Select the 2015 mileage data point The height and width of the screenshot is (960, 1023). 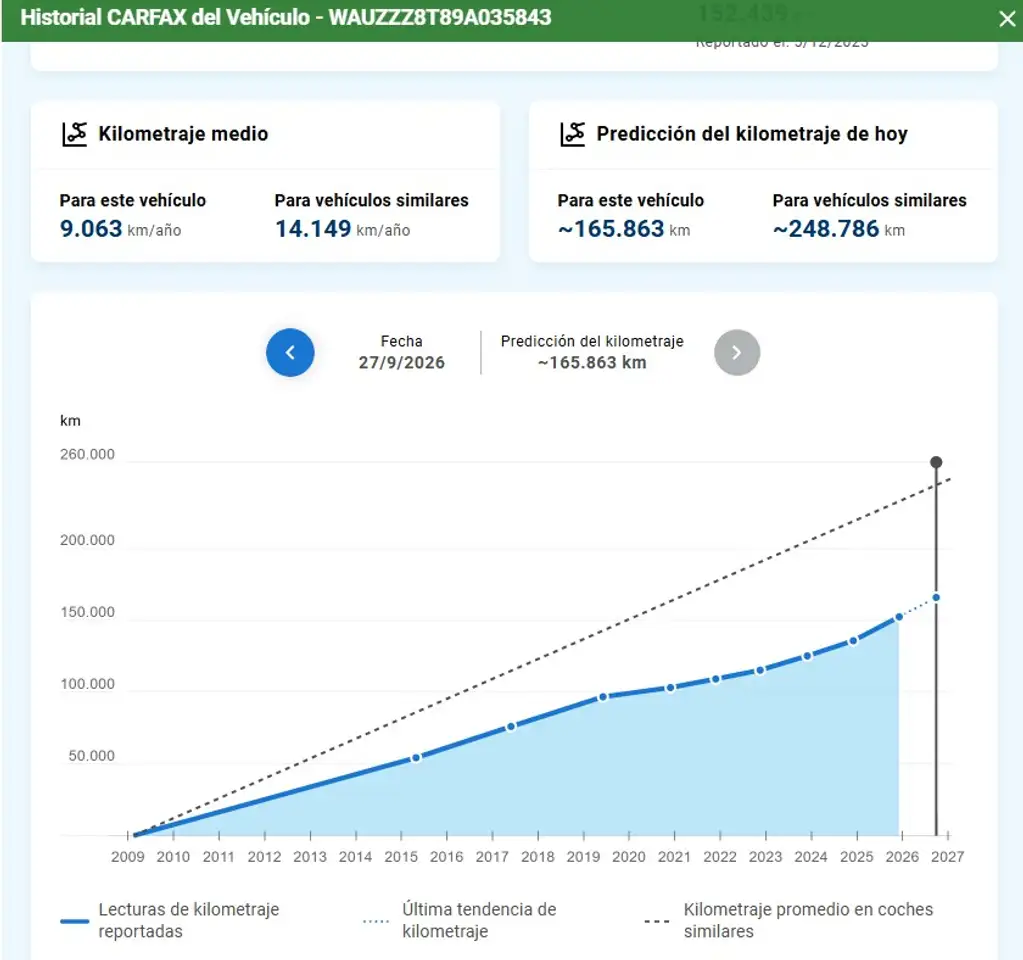point(416,758)
